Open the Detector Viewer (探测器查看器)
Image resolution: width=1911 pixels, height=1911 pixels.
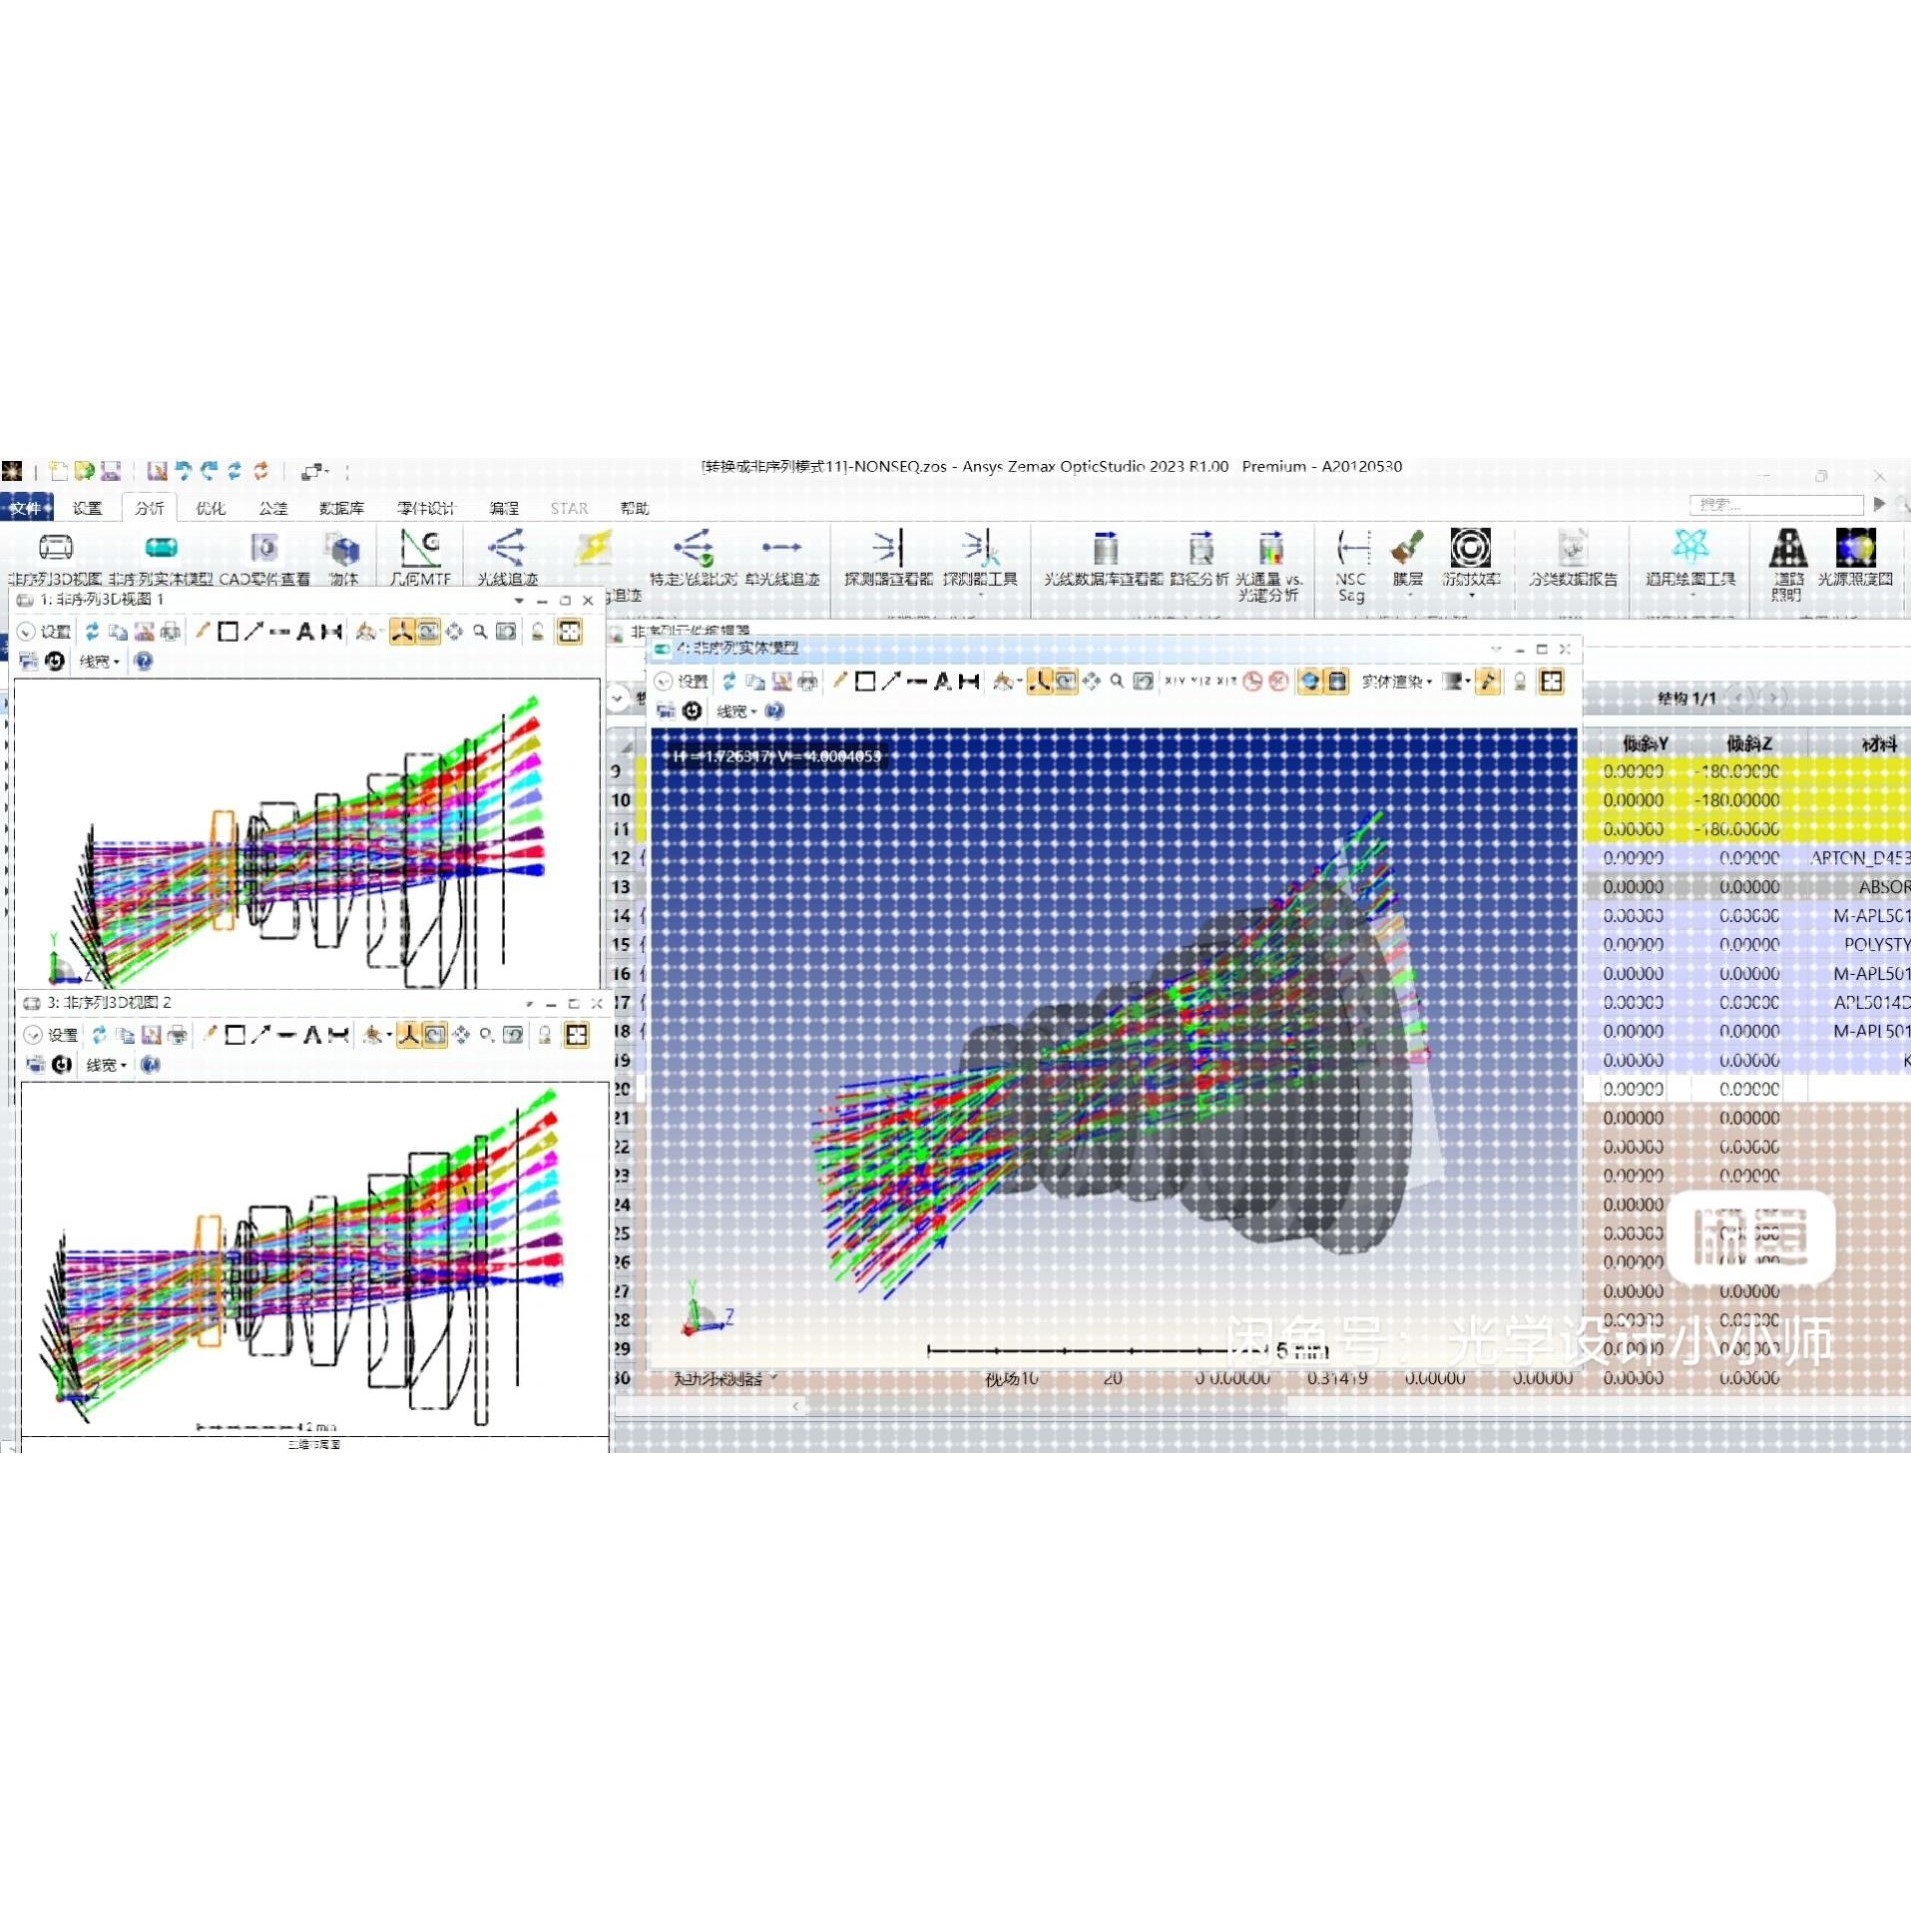888,558
